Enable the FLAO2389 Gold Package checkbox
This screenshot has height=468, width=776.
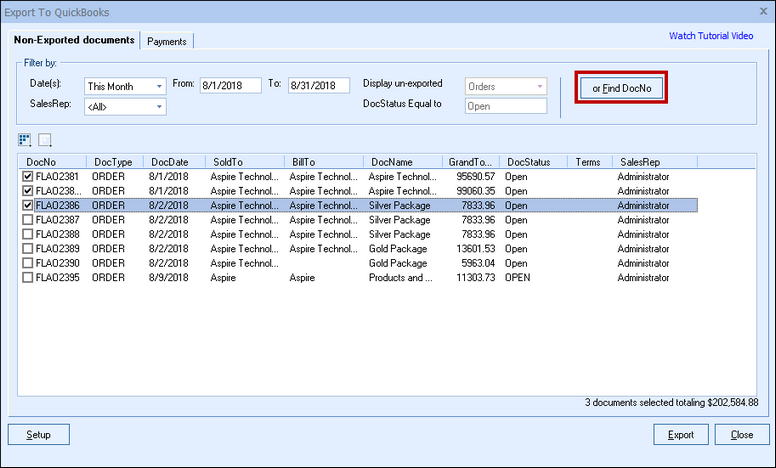coord(28,248)
